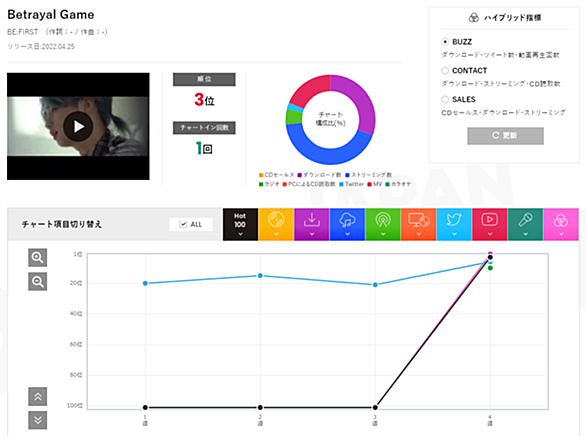The width and height of the screenshot is (586, 436).
Task: Click the ラジオ legend entry
Action: [269, 184]
